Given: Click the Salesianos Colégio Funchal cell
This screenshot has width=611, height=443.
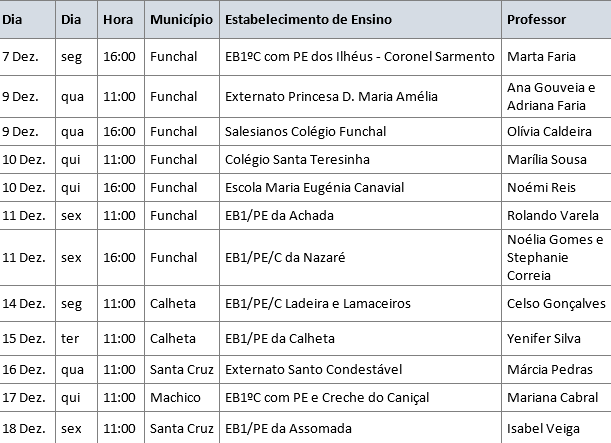Looking at the screenshot, I should (x=301, y=131).
